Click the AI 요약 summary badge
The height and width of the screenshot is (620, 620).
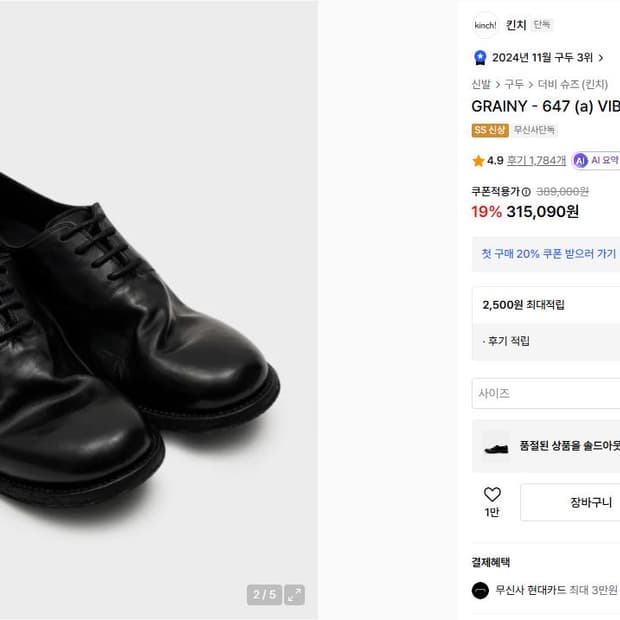coord(596,160)
